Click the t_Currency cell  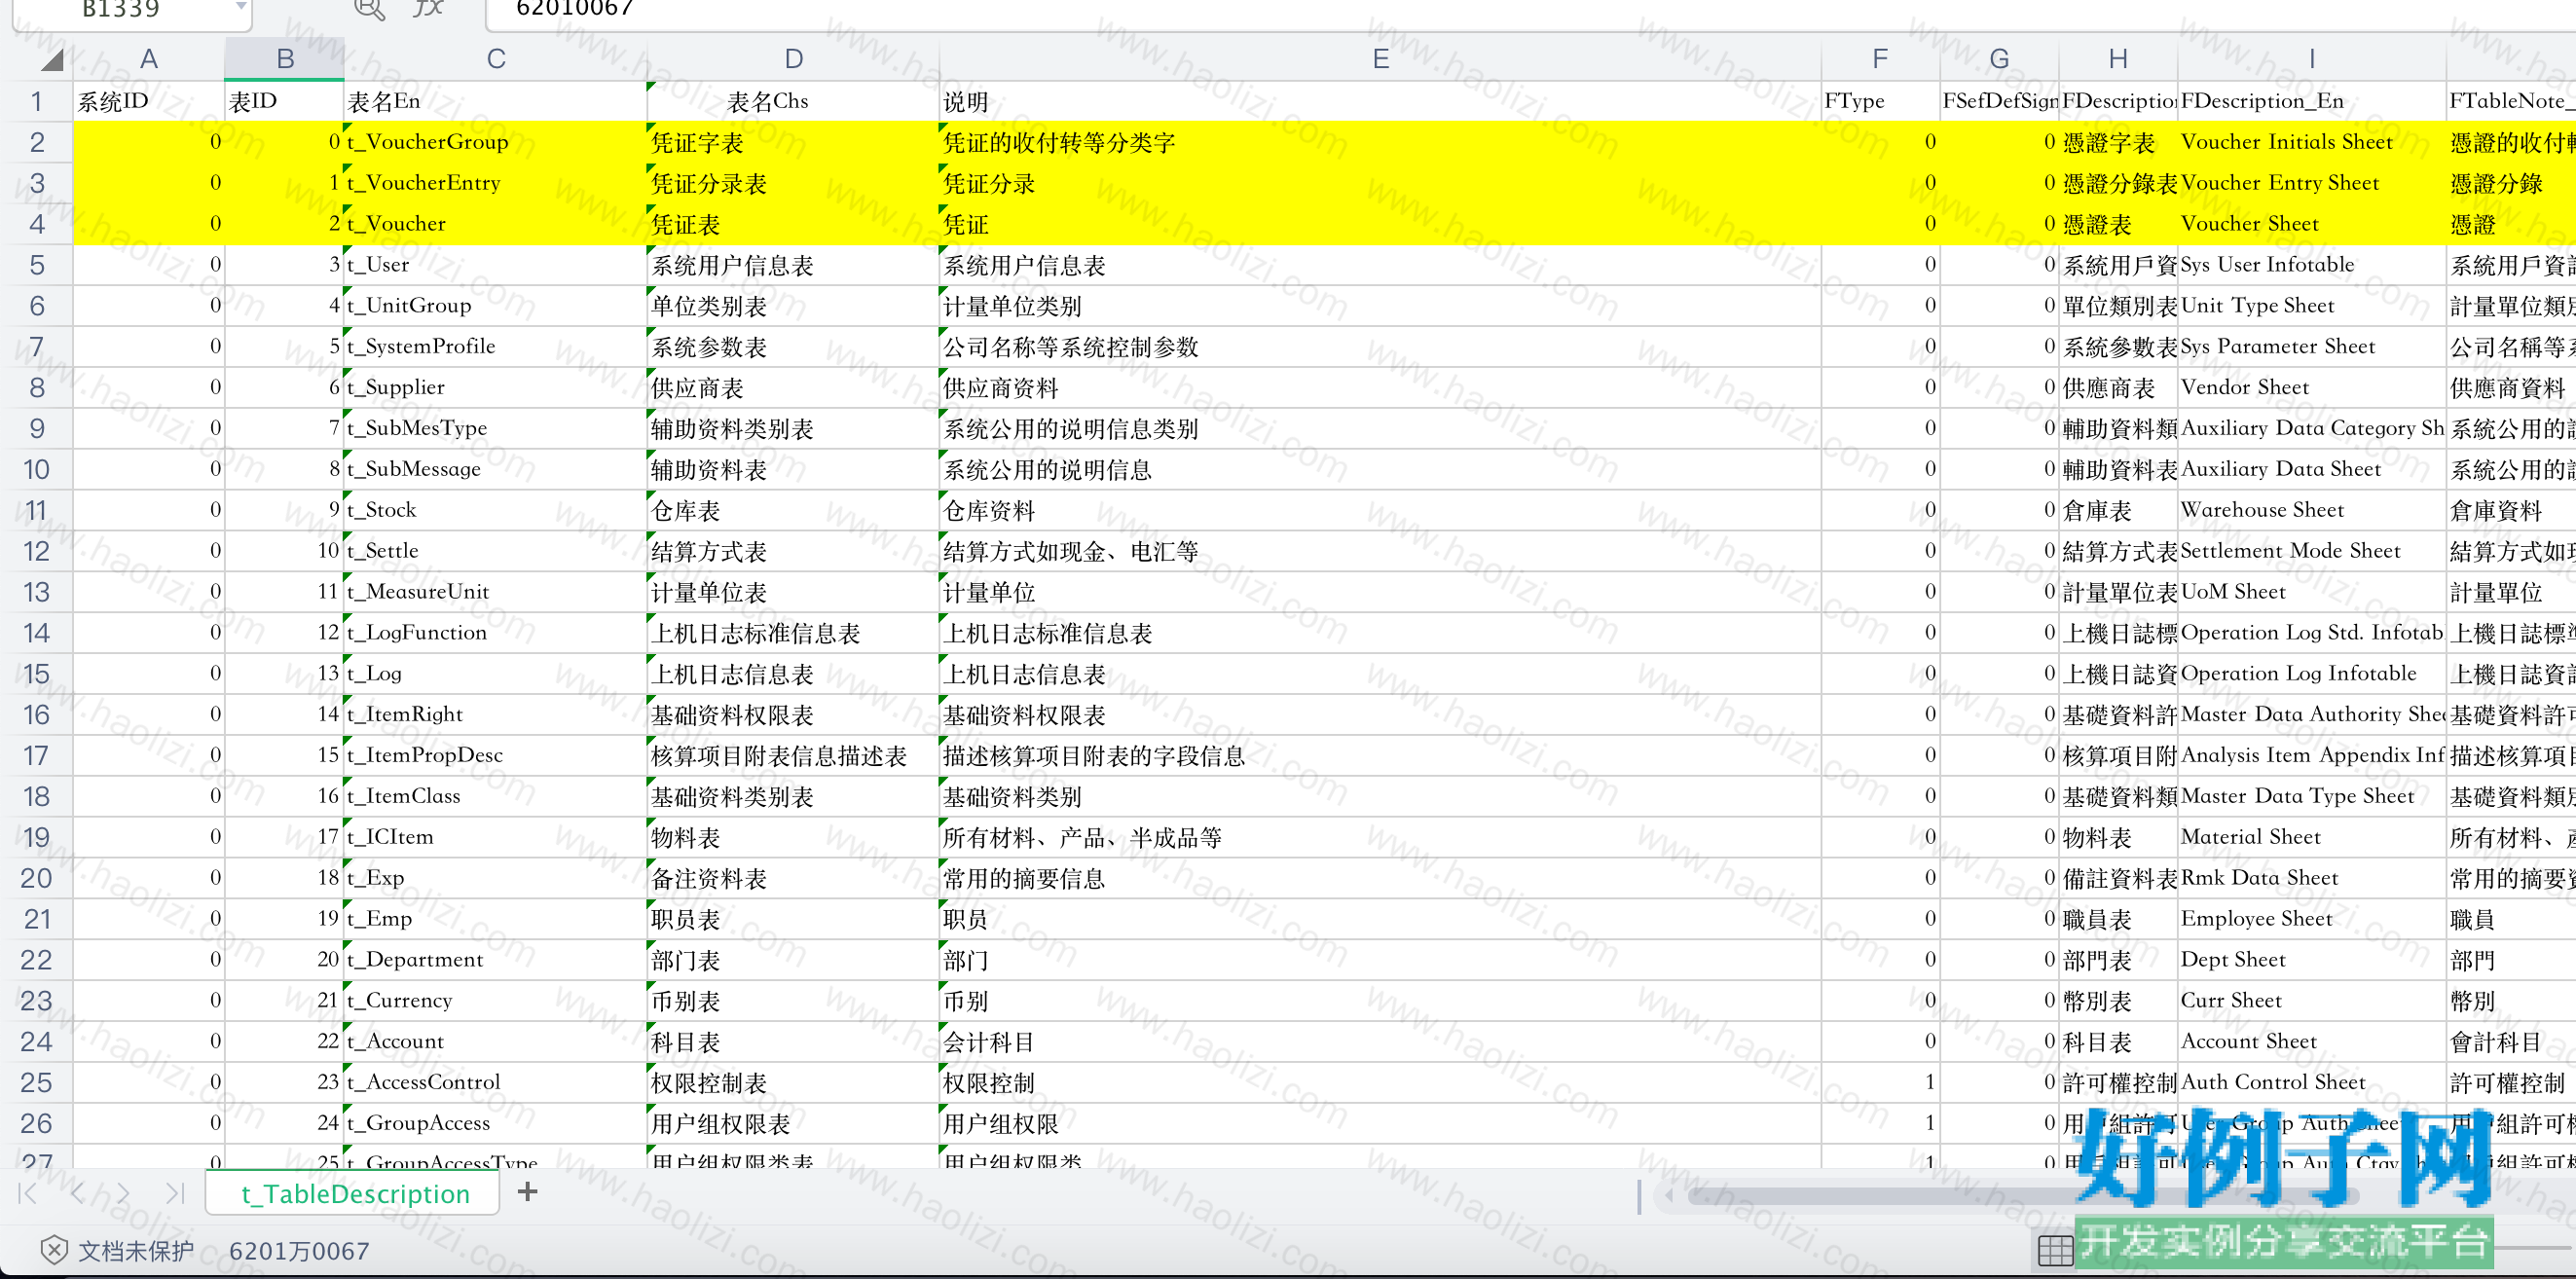(x=495, y=1001)
